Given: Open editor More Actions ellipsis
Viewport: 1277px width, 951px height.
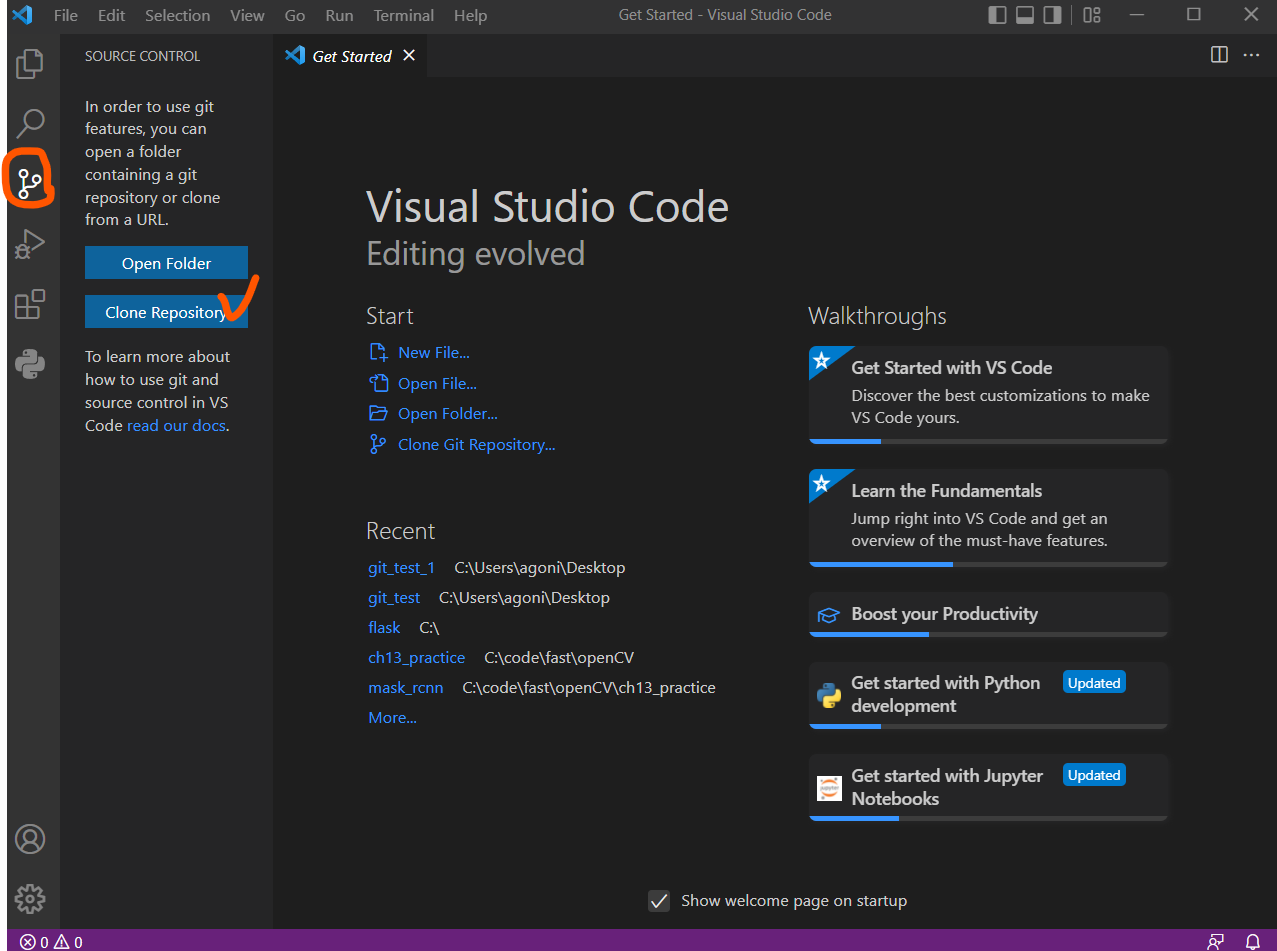Looking at the screenshot, I should pyautogui.click(x=1251, y=55).
